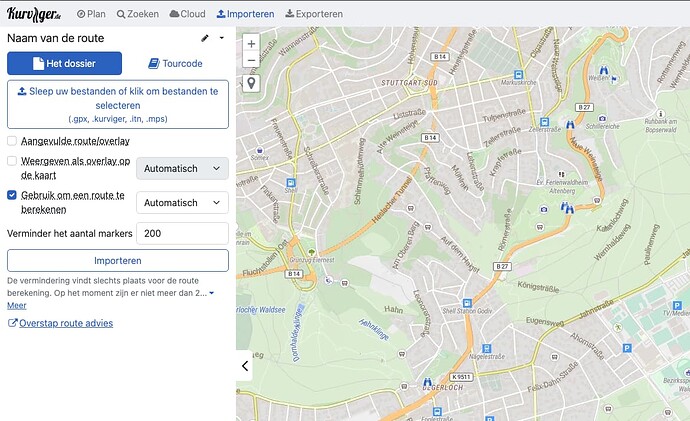Enable Aangevulde route/overlay checkbox
Screen dimensions: 690x421
[12, 141]
